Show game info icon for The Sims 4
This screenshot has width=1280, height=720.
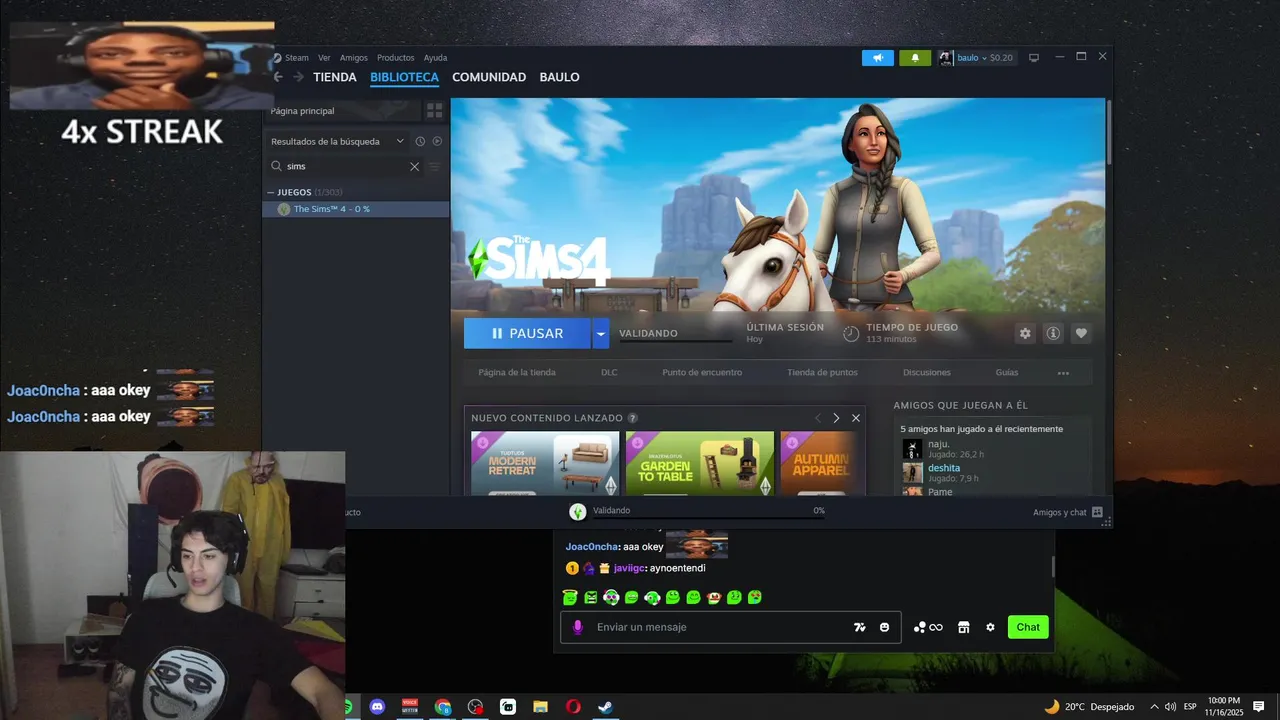pos(1053,333)
